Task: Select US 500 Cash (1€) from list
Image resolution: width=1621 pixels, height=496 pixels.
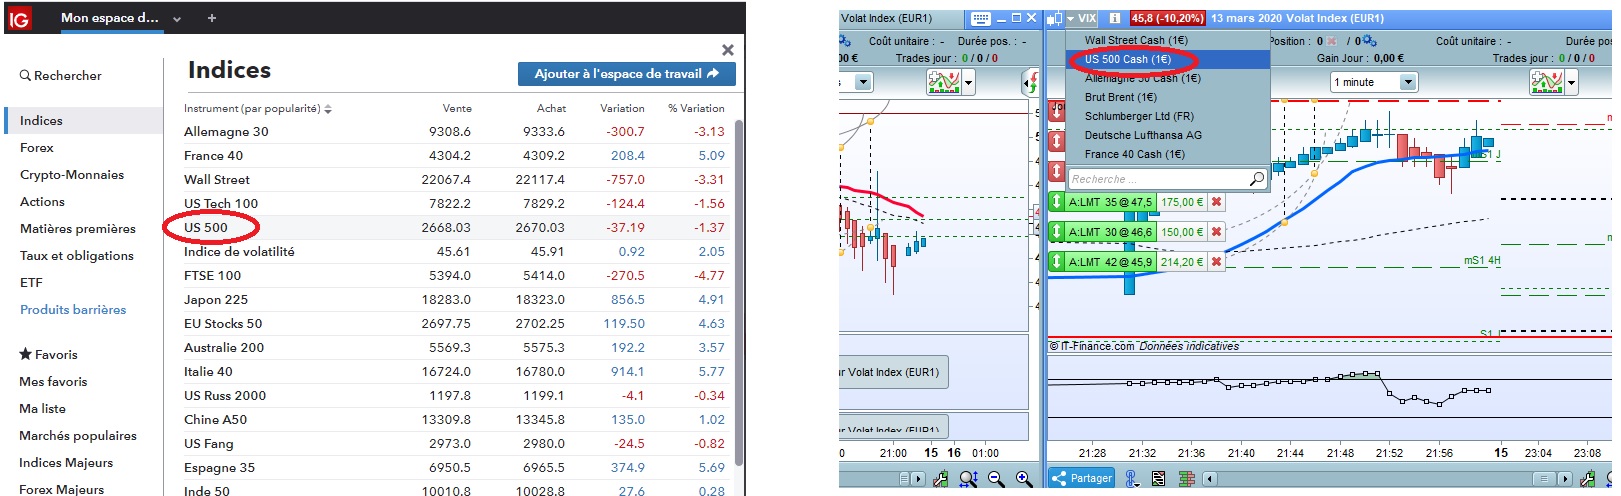Action: pyautogui.click(x=1168, y=59)
